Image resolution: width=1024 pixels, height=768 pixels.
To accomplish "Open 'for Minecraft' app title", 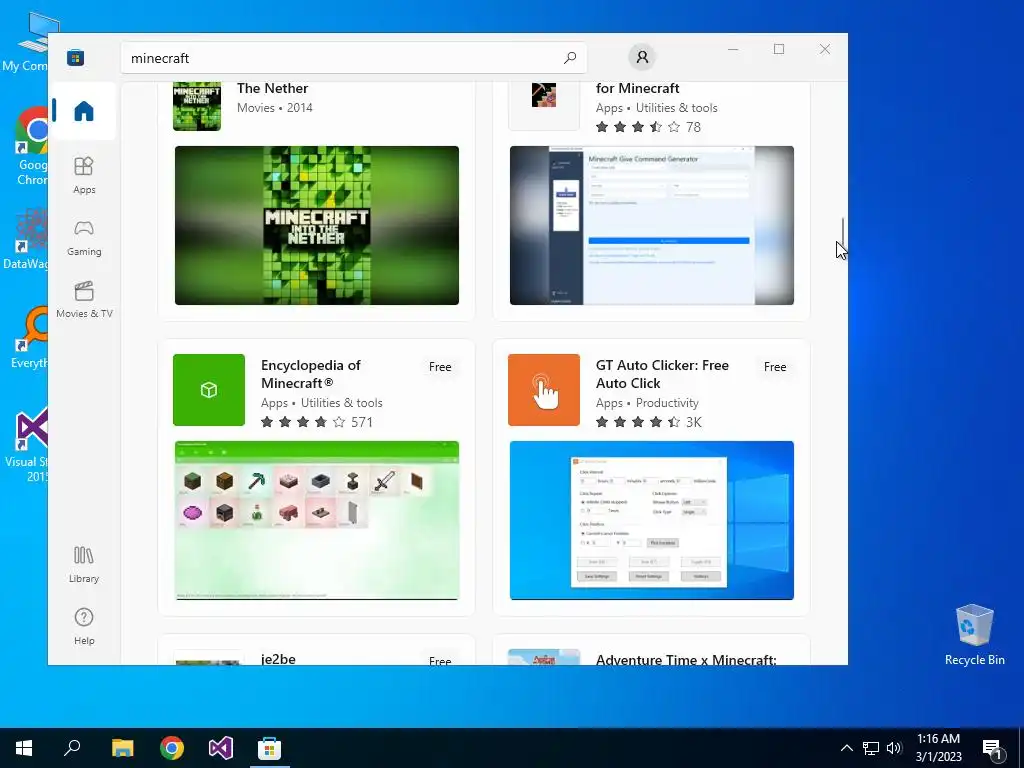I will pyautogui.click(x=637, y=88).
